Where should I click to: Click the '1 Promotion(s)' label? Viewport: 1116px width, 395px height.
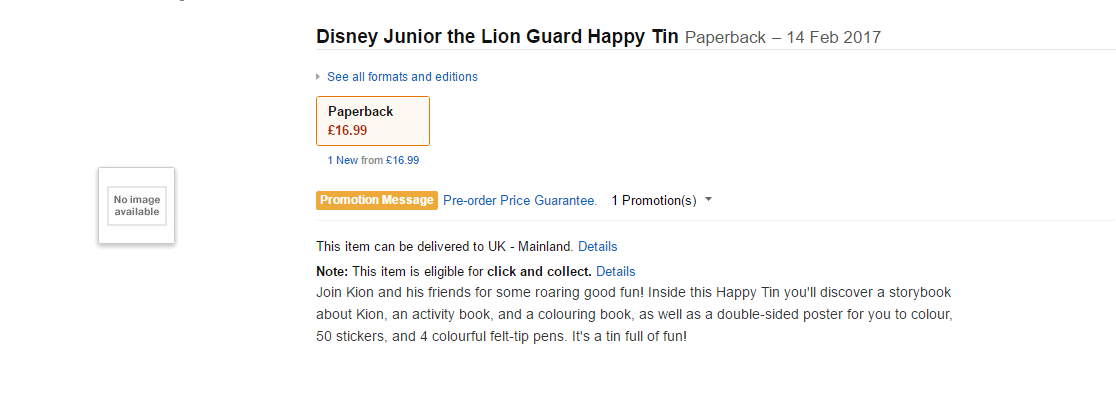coord(653,201)
